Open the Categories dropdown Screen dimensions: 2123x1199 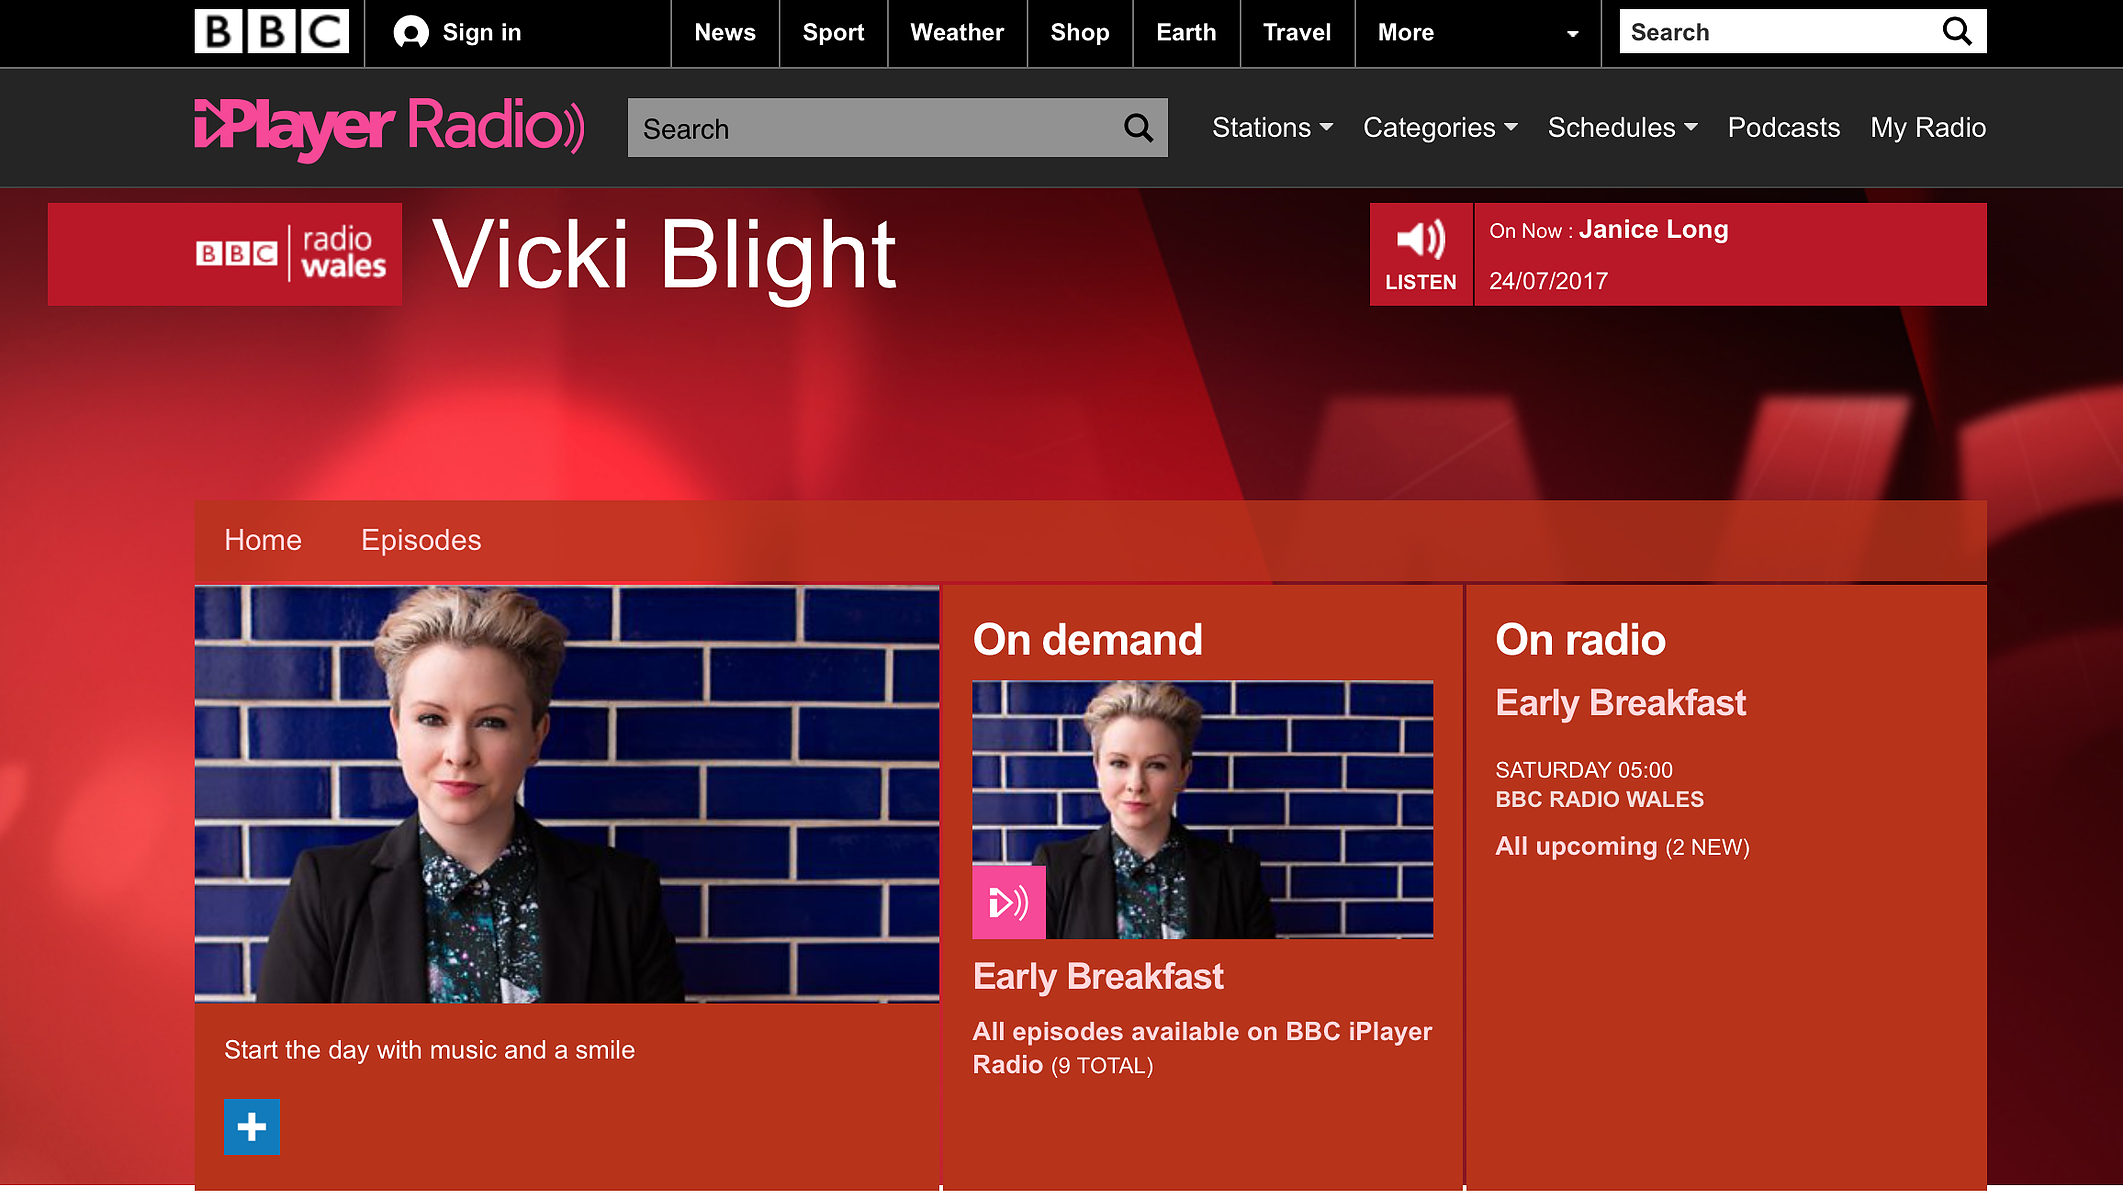(1440, 128)
